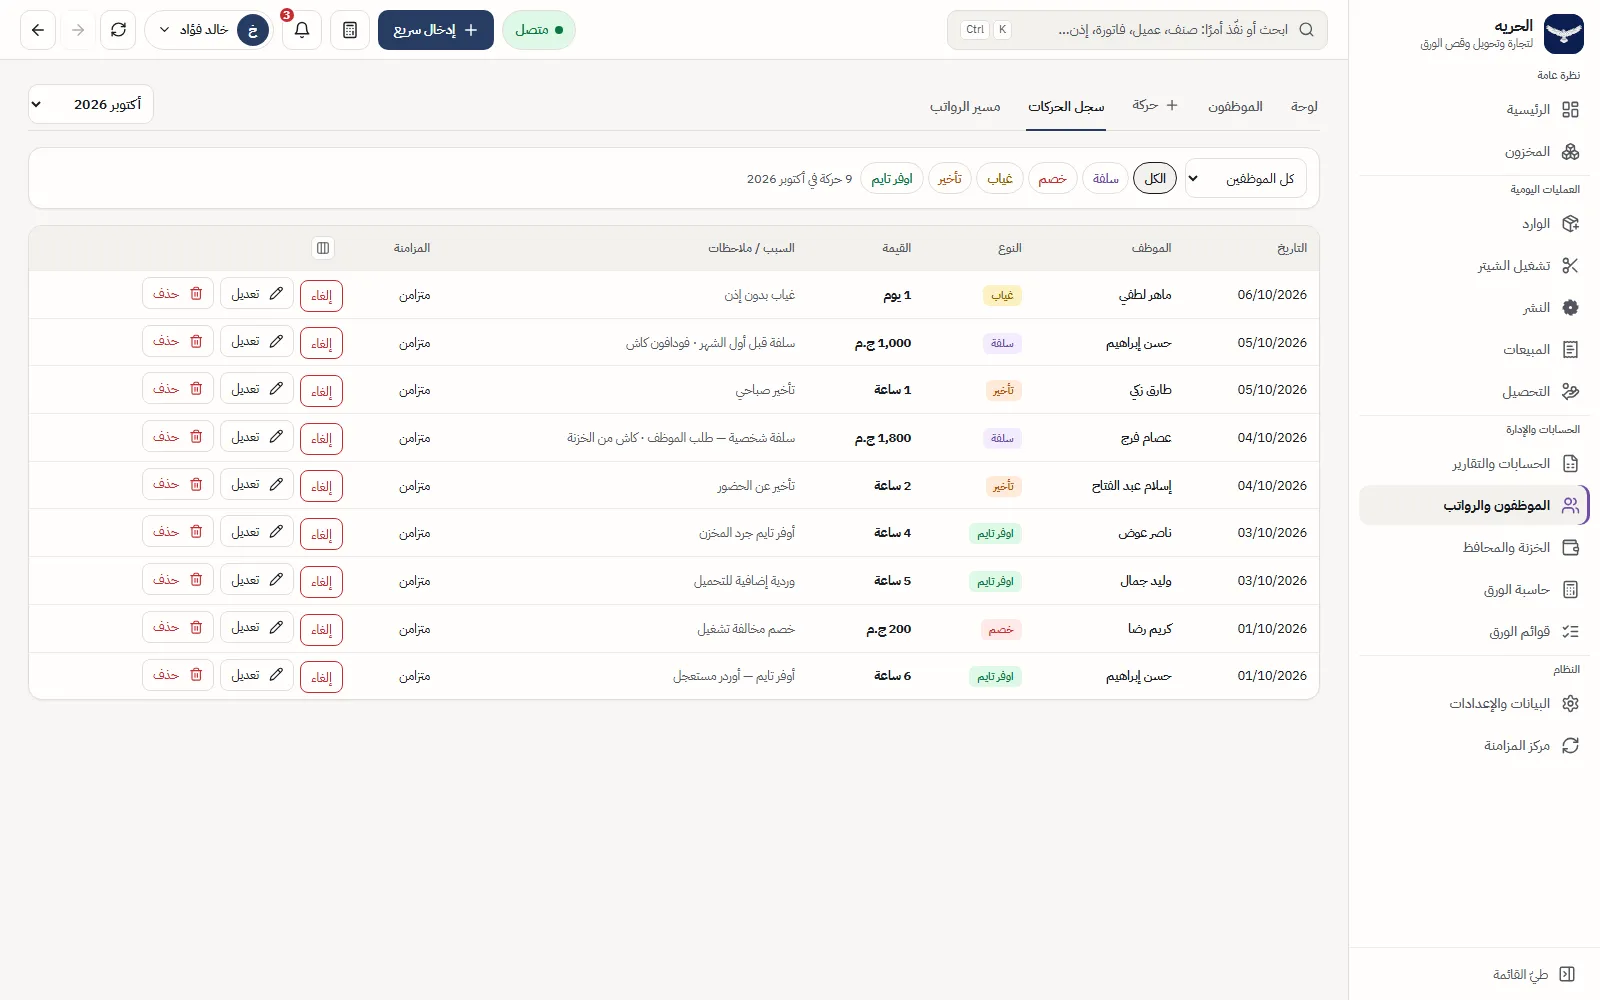Open الحسابات والتقارير reports icon
1600x1000 pixels.
click(1570, 464)
